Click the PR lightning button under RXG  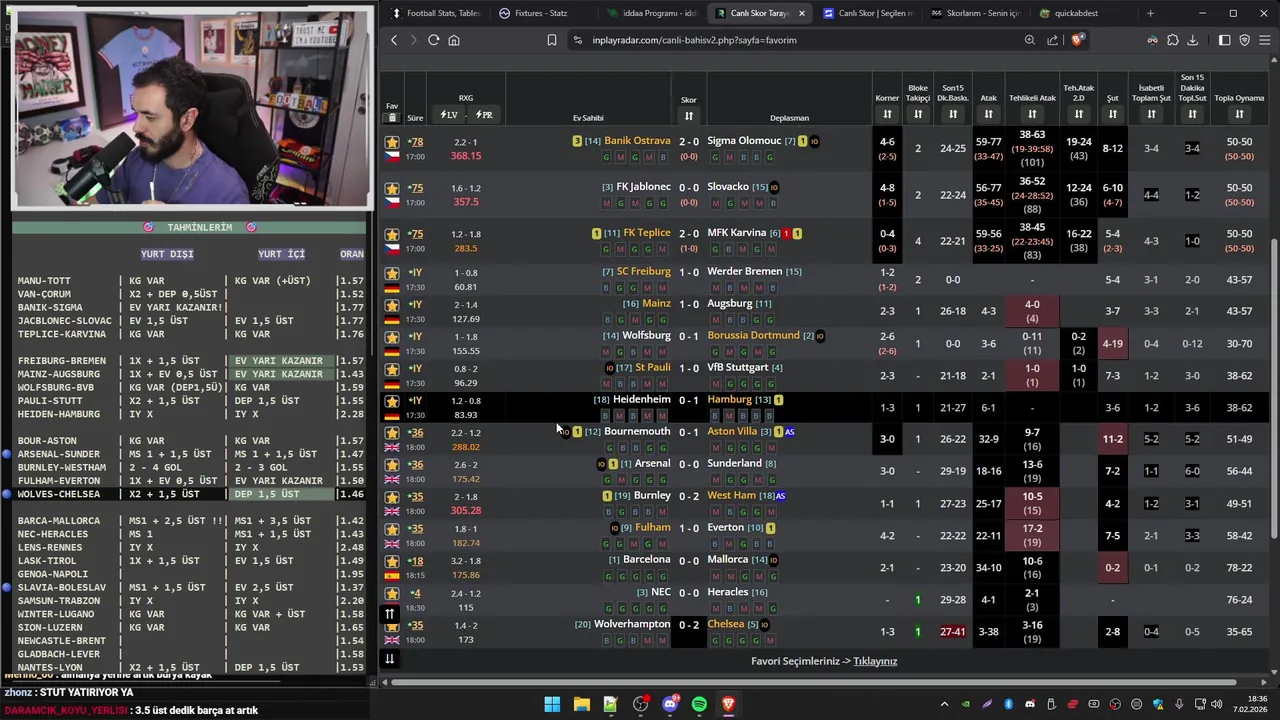tap(484, 115)
